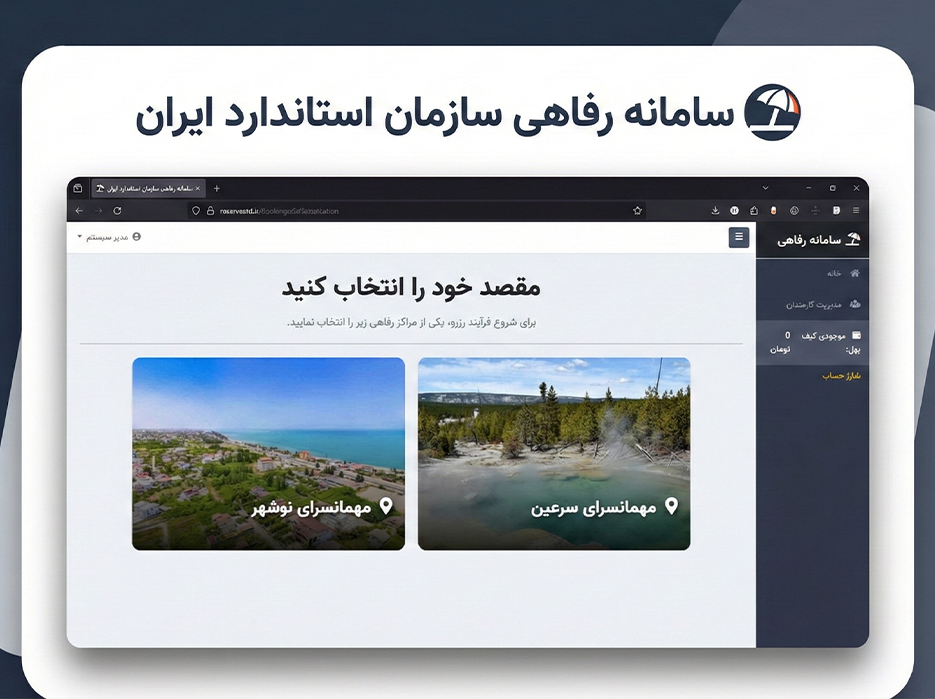Screen dimensions: 935x699
Task: Toggle the orange pinned extension in the toolbar
Action: click(775, 210)
